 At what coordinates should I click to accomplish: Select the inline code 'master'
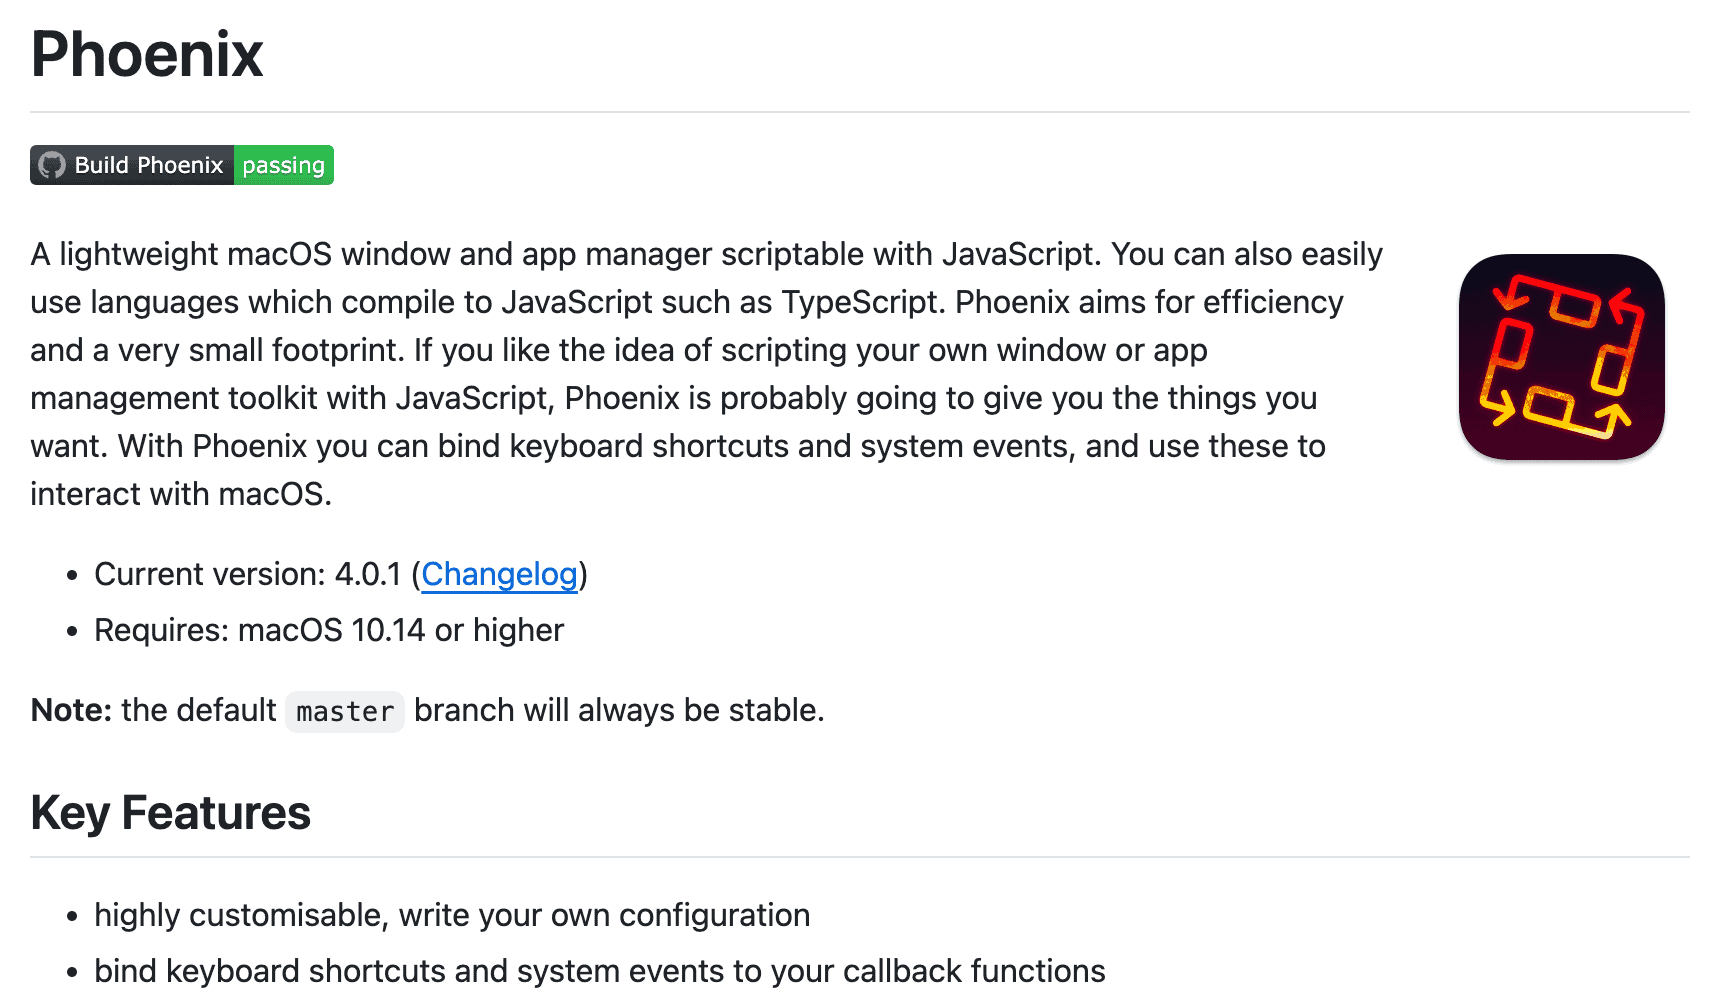345,712
